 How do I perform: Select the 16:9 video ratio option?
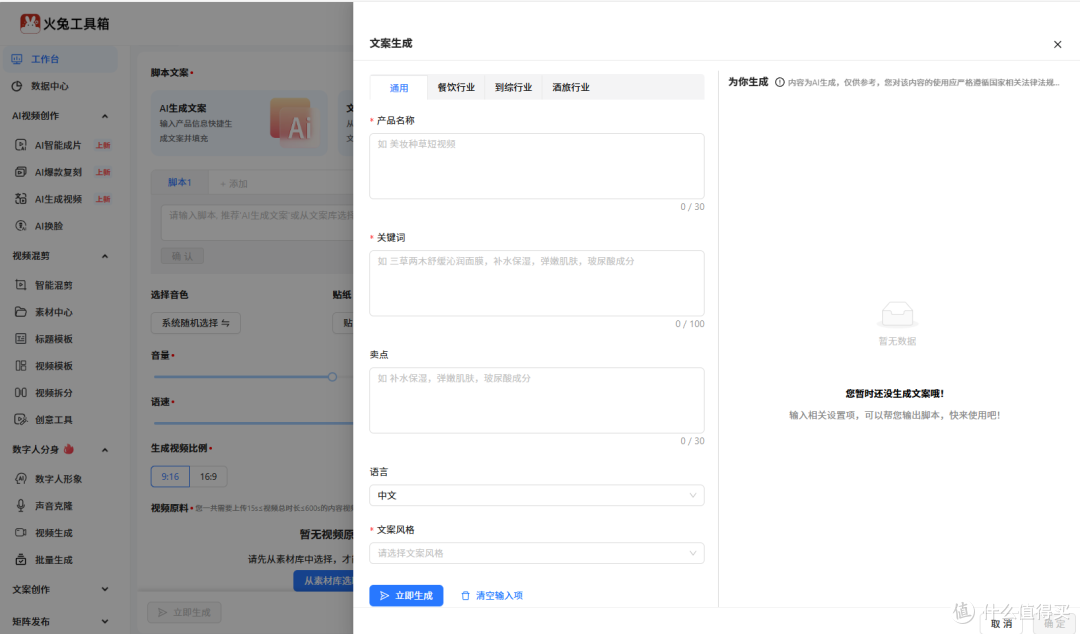pyautogui.click(x=208, y=476)
